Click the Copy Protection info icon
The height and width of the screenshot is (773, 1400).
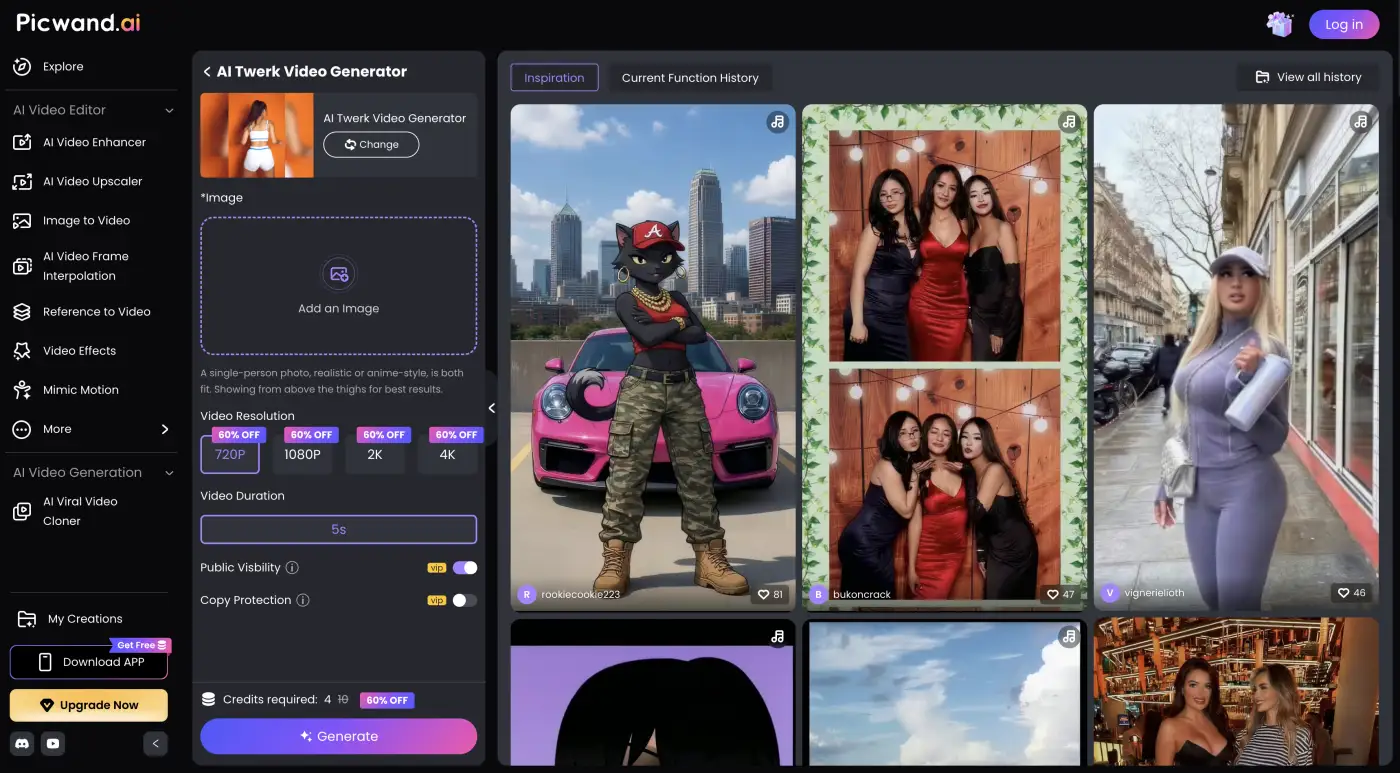[303, 600]
